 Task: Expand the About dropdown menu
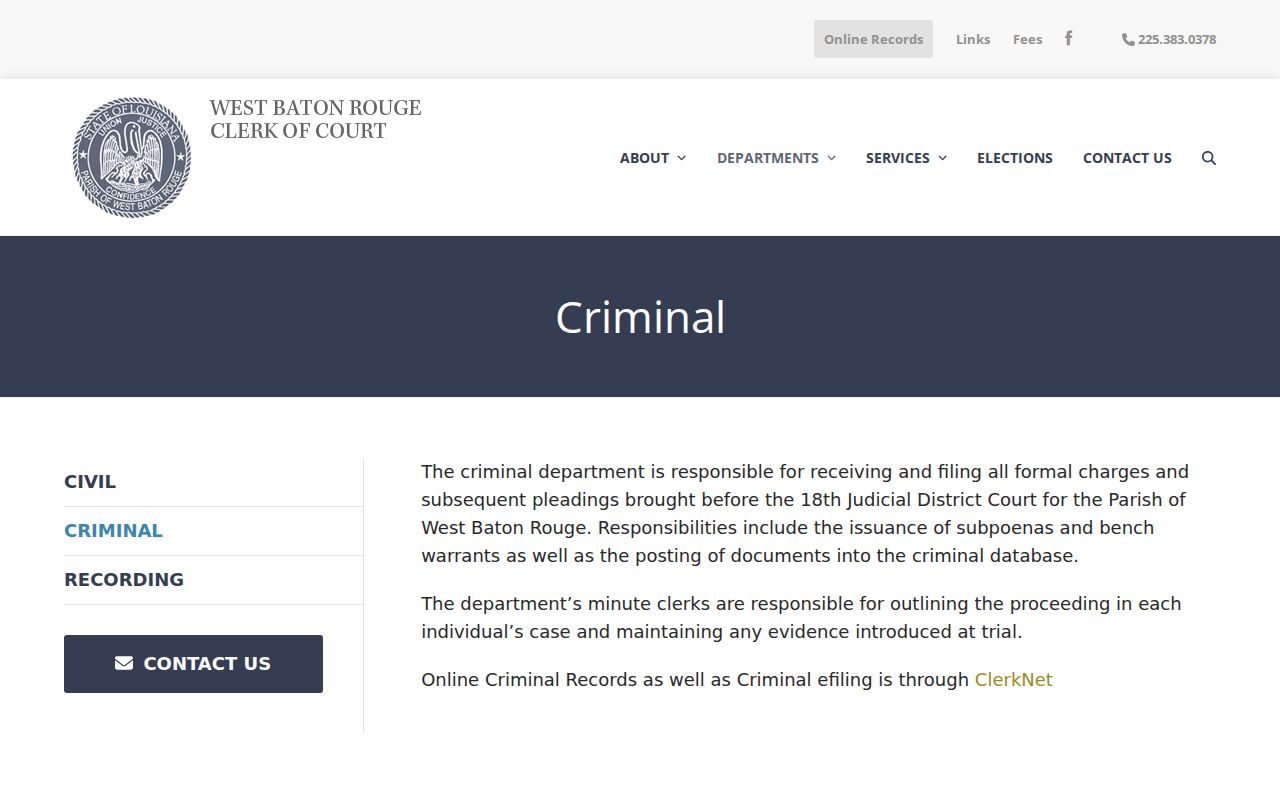(x=653, y=158)
